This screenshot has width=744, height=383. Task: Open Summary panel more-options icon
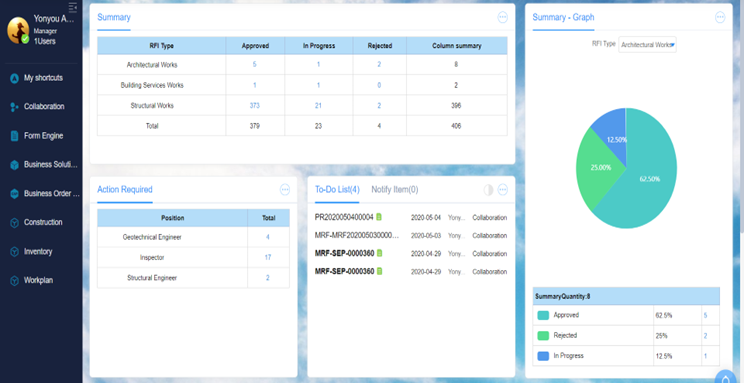point(502,18)
